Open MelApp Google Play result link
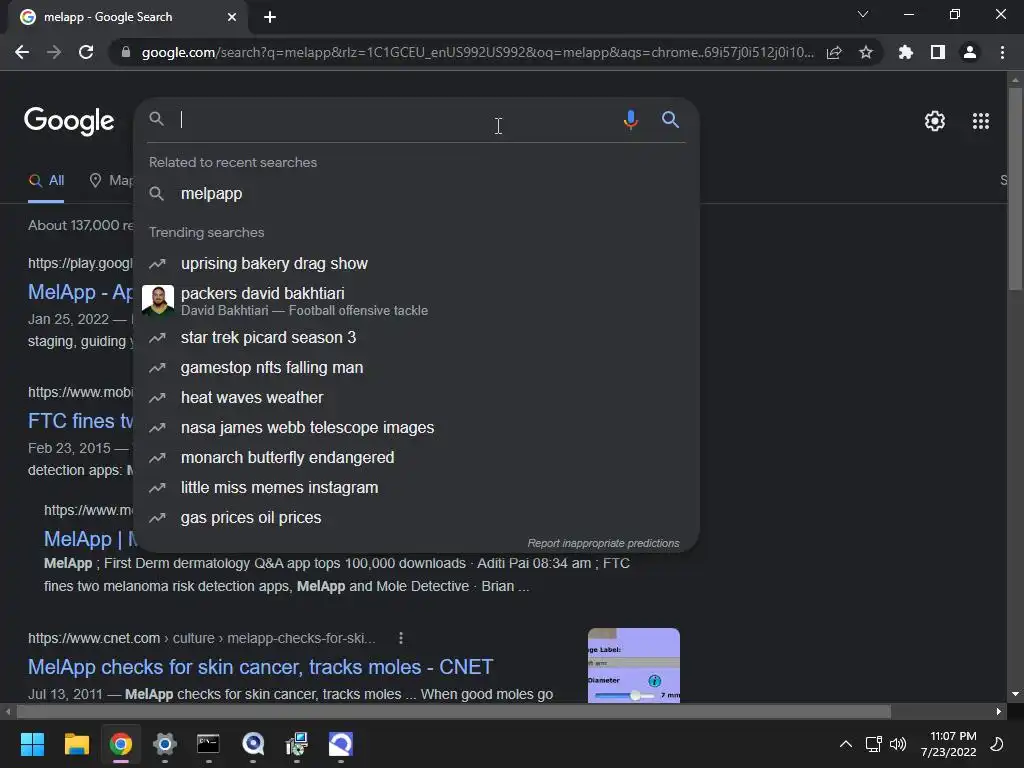Viewport: 1024px width, 768px height. [80, 292]
